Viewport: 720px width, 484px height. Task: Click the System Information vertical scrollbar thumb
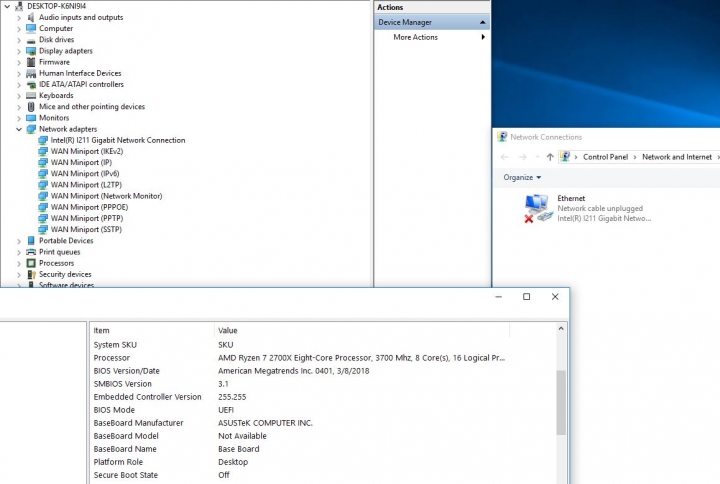(x=561, y=402)
